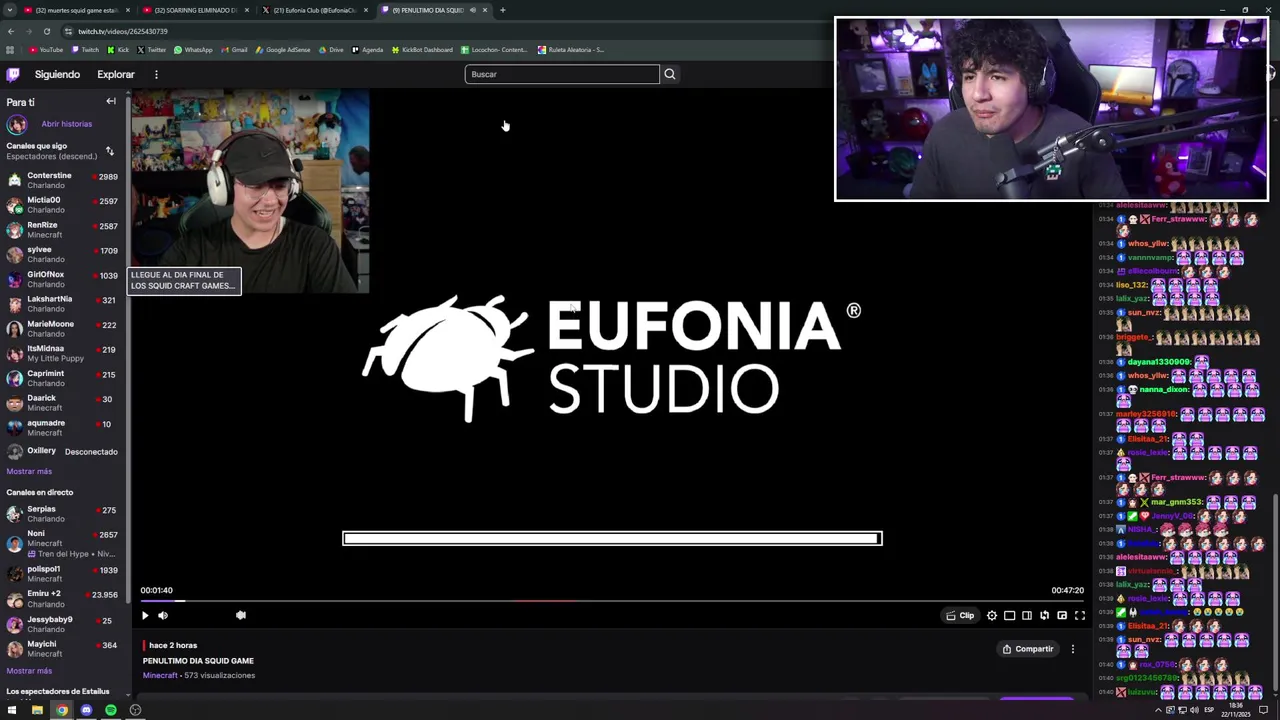Click the Twitch logo home icon
1280x720 pixels.
[x=13, y=74]
